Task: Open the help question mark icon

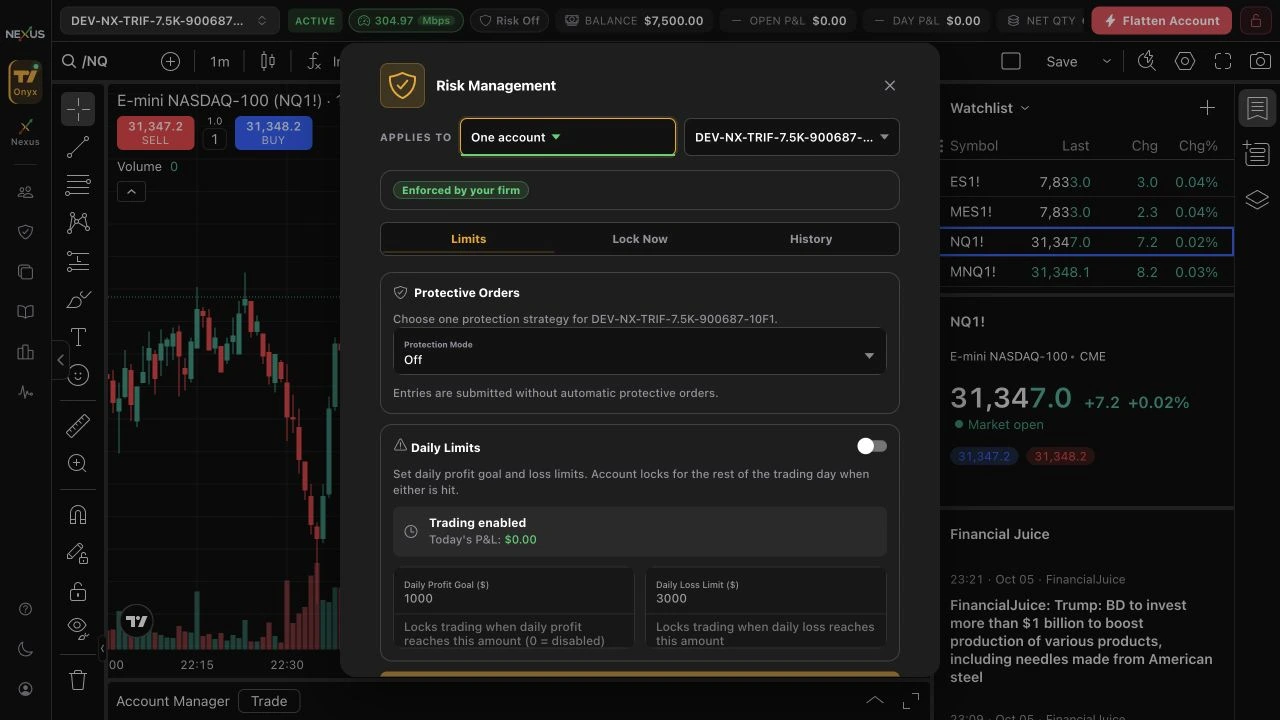Action: [x=26, y=609]
